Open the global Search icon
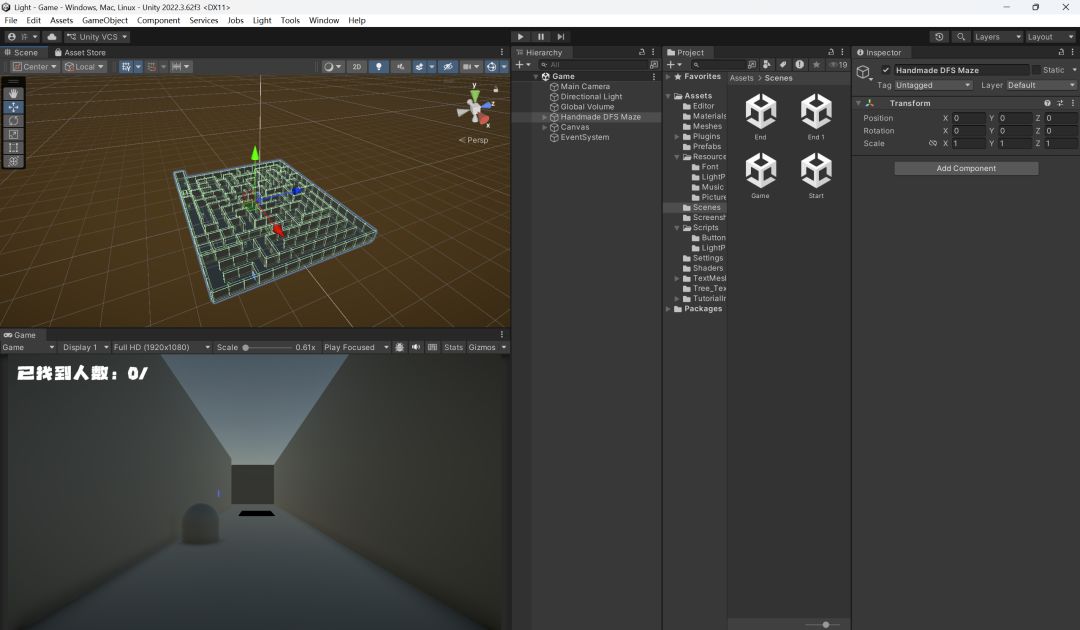The image size is (1080, 630). [x=961, y=36]
